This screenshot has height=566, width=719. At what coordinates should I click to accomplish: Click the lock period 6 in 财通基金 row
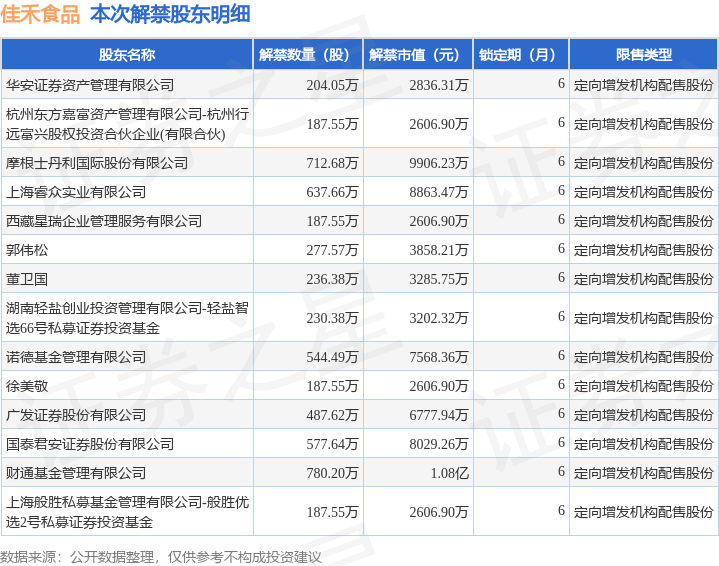point(561,472)
